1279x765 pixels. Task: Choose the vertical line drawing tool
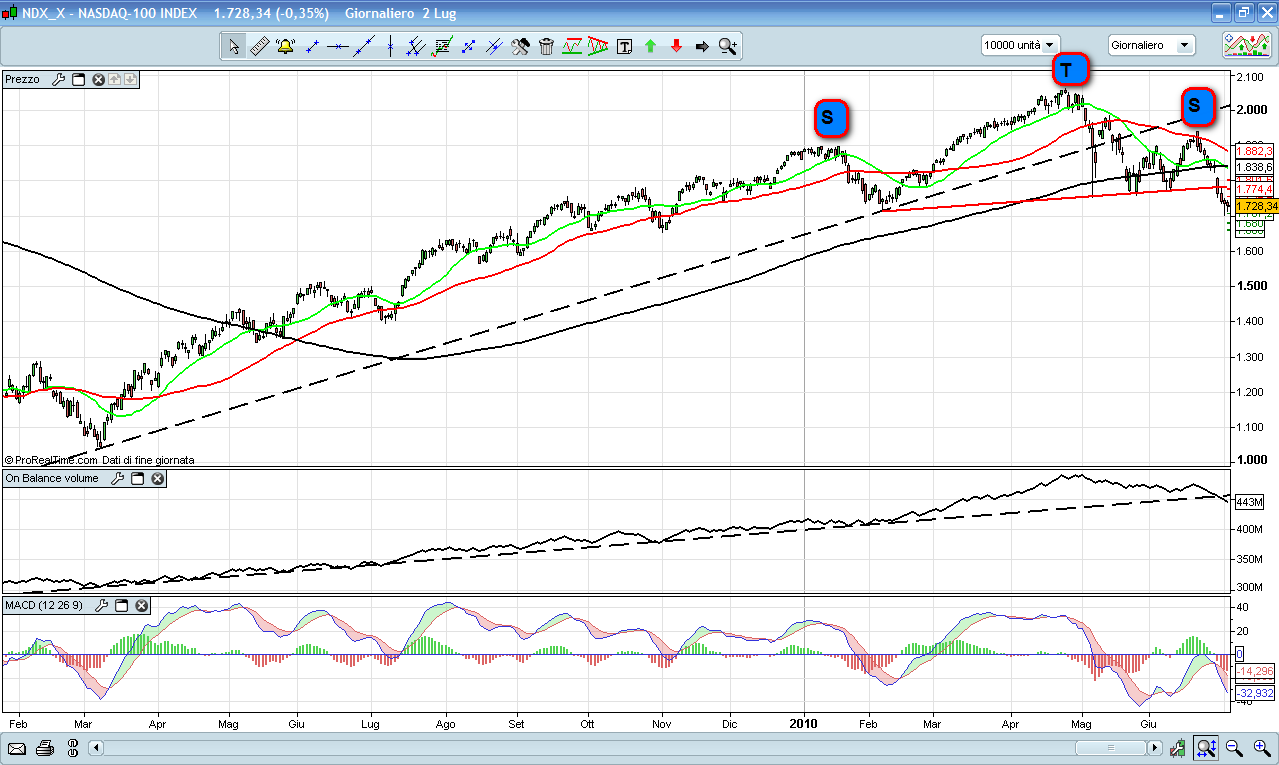pyautogui.click(x=389, y=46)
